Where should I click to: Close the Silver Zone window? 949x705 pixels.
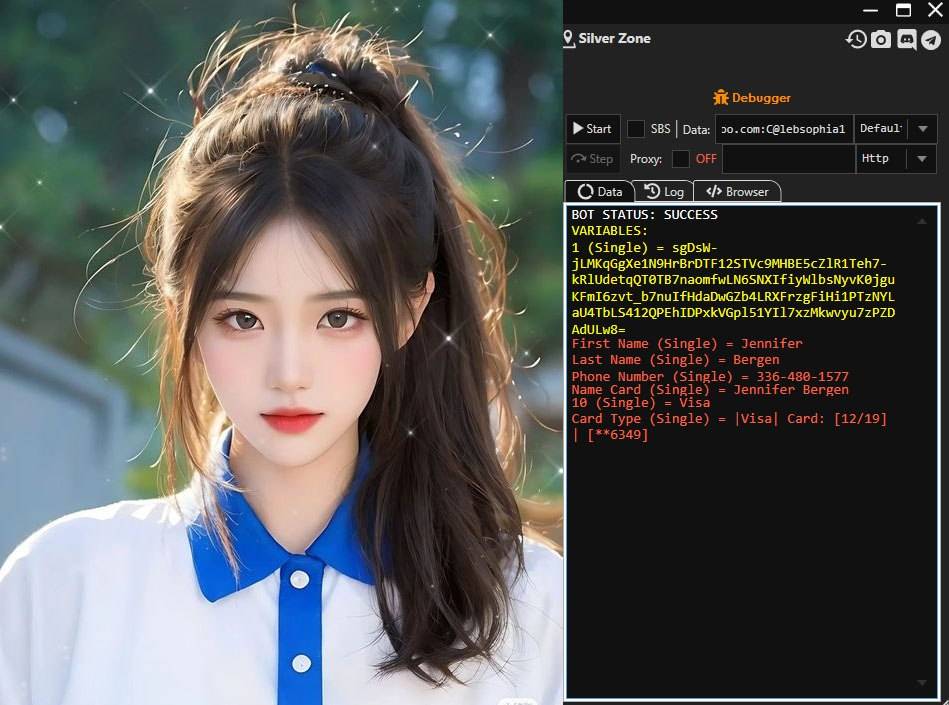pos(935,10)
